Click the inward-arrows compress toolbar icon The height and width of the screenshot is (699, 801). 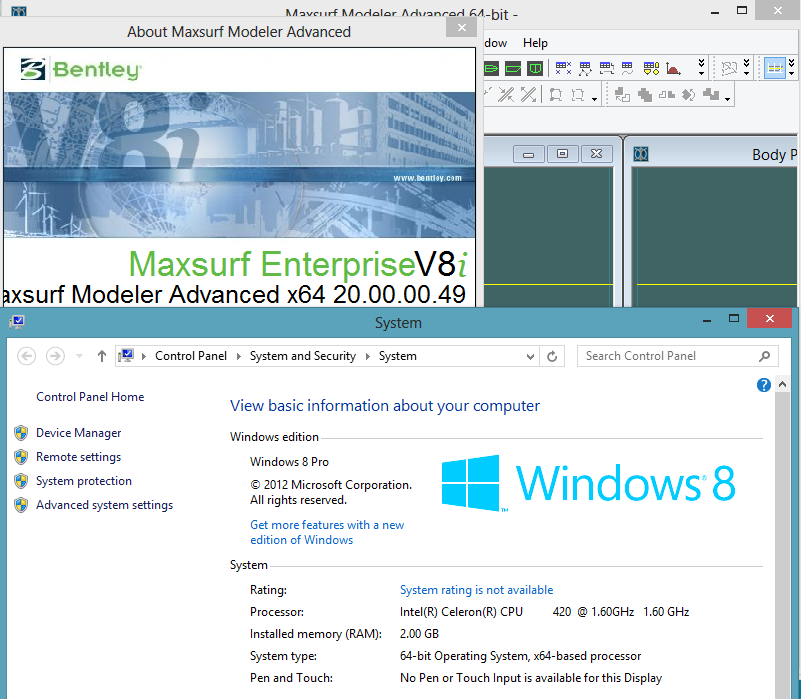click(x=506, y=95)
